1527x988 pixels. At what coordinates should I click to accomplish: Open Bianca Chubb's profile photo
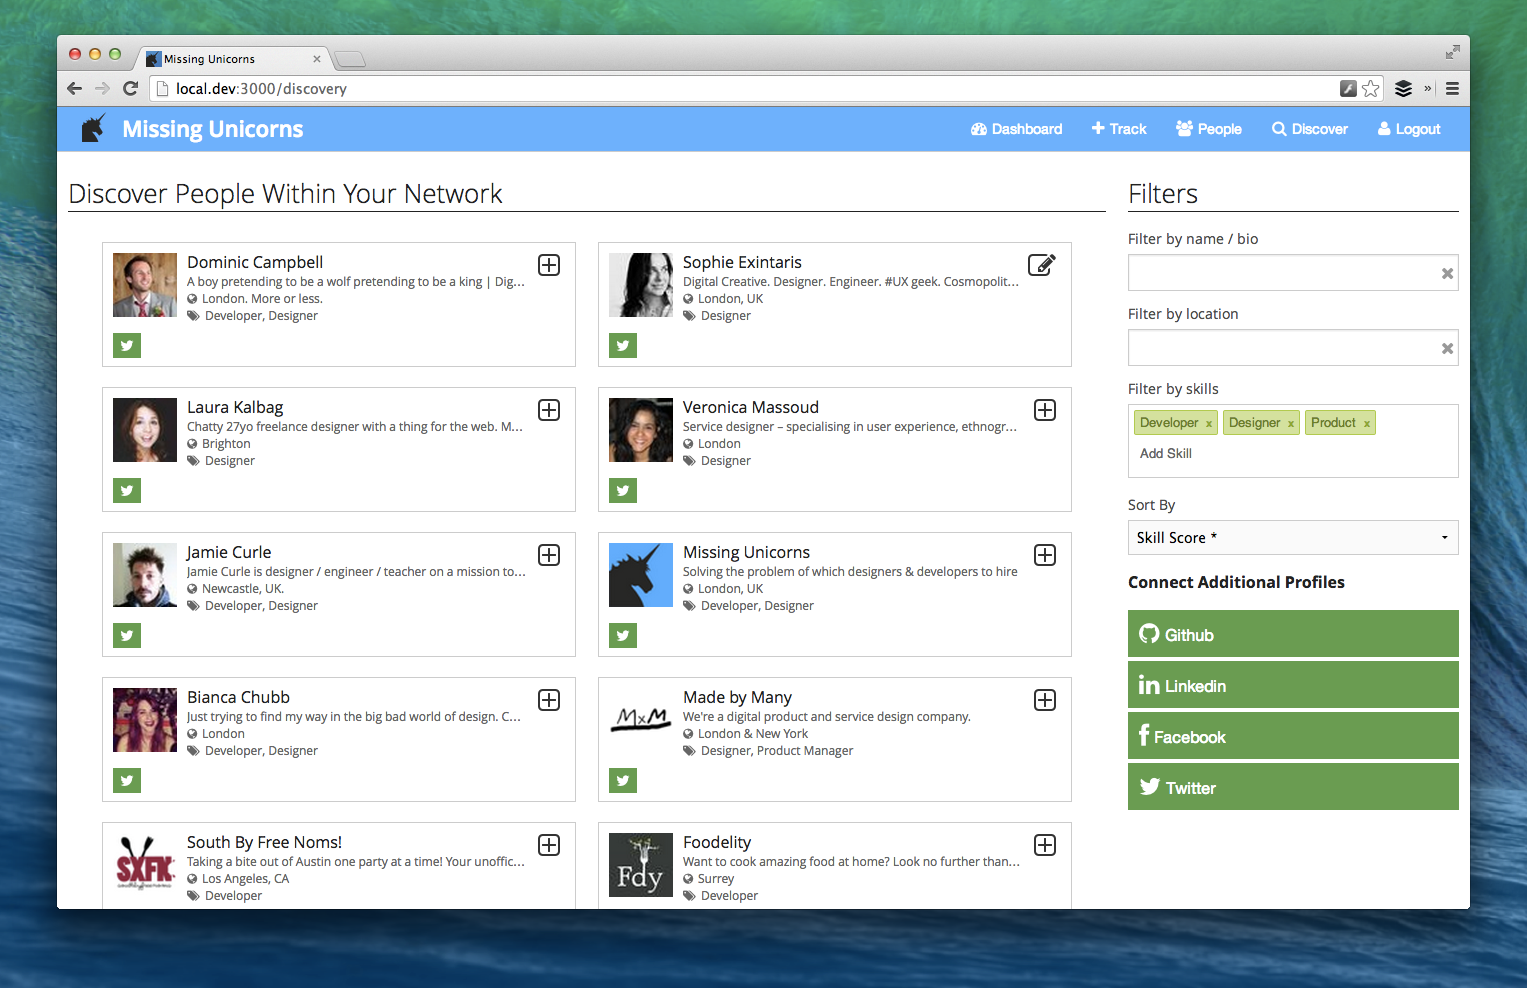click(x=145, y=720)
